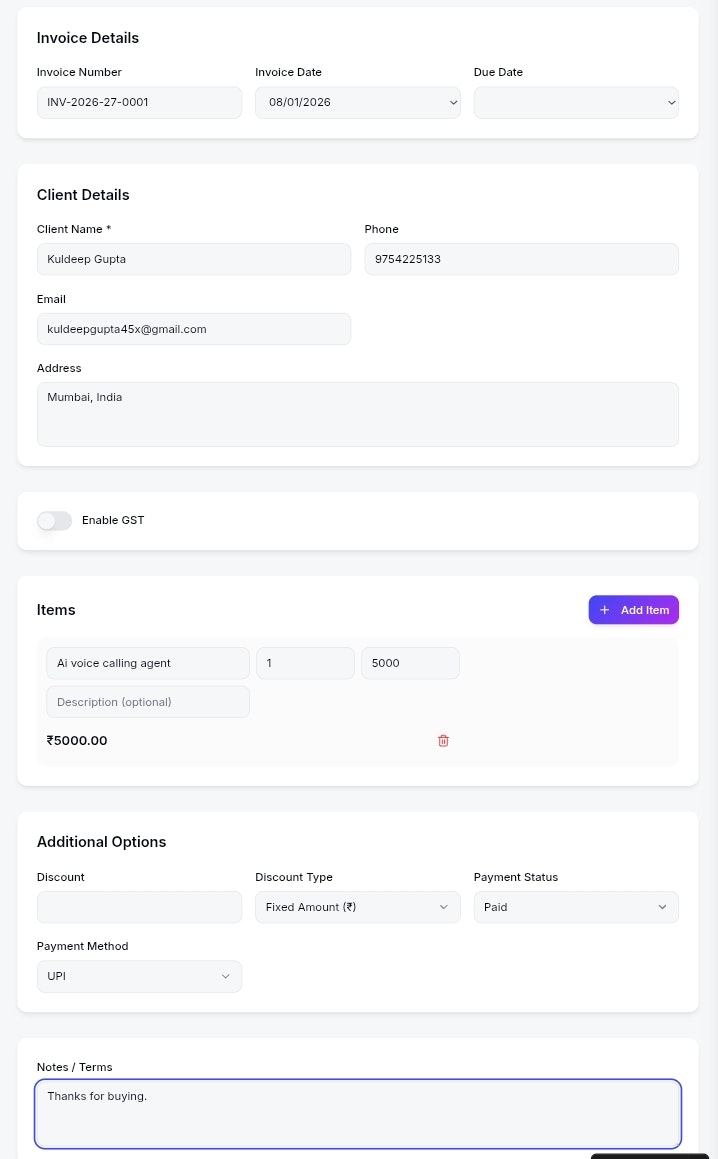718x1159 pixels.
Task: Click the Phone number field
Action: click(x=521, y=259)
